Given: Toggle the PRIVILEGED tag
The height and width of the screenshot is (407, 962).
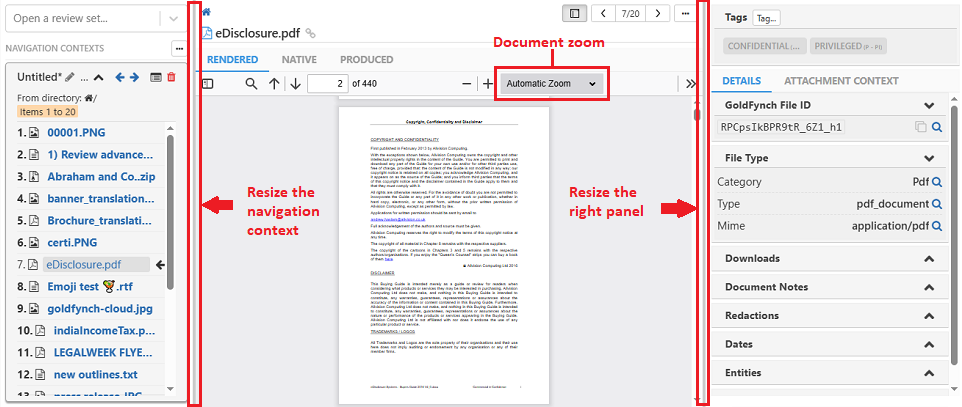Looking at the screenshot, I should pyautogui.click(x=848, y=46).
